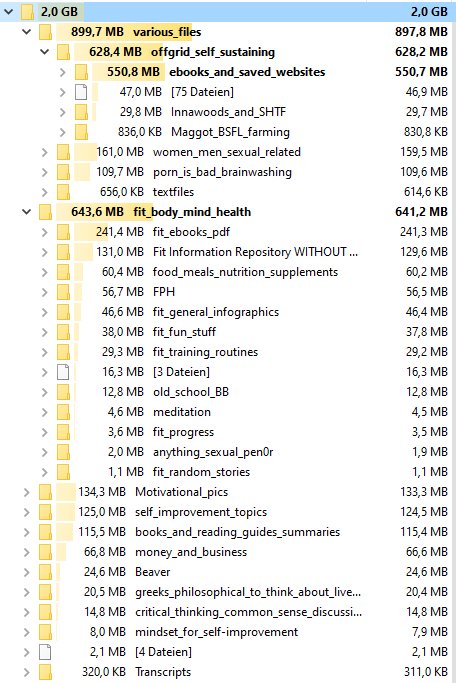456x683 pixels.
Task: Click the various_files folder icon
Action: point(45,32)
